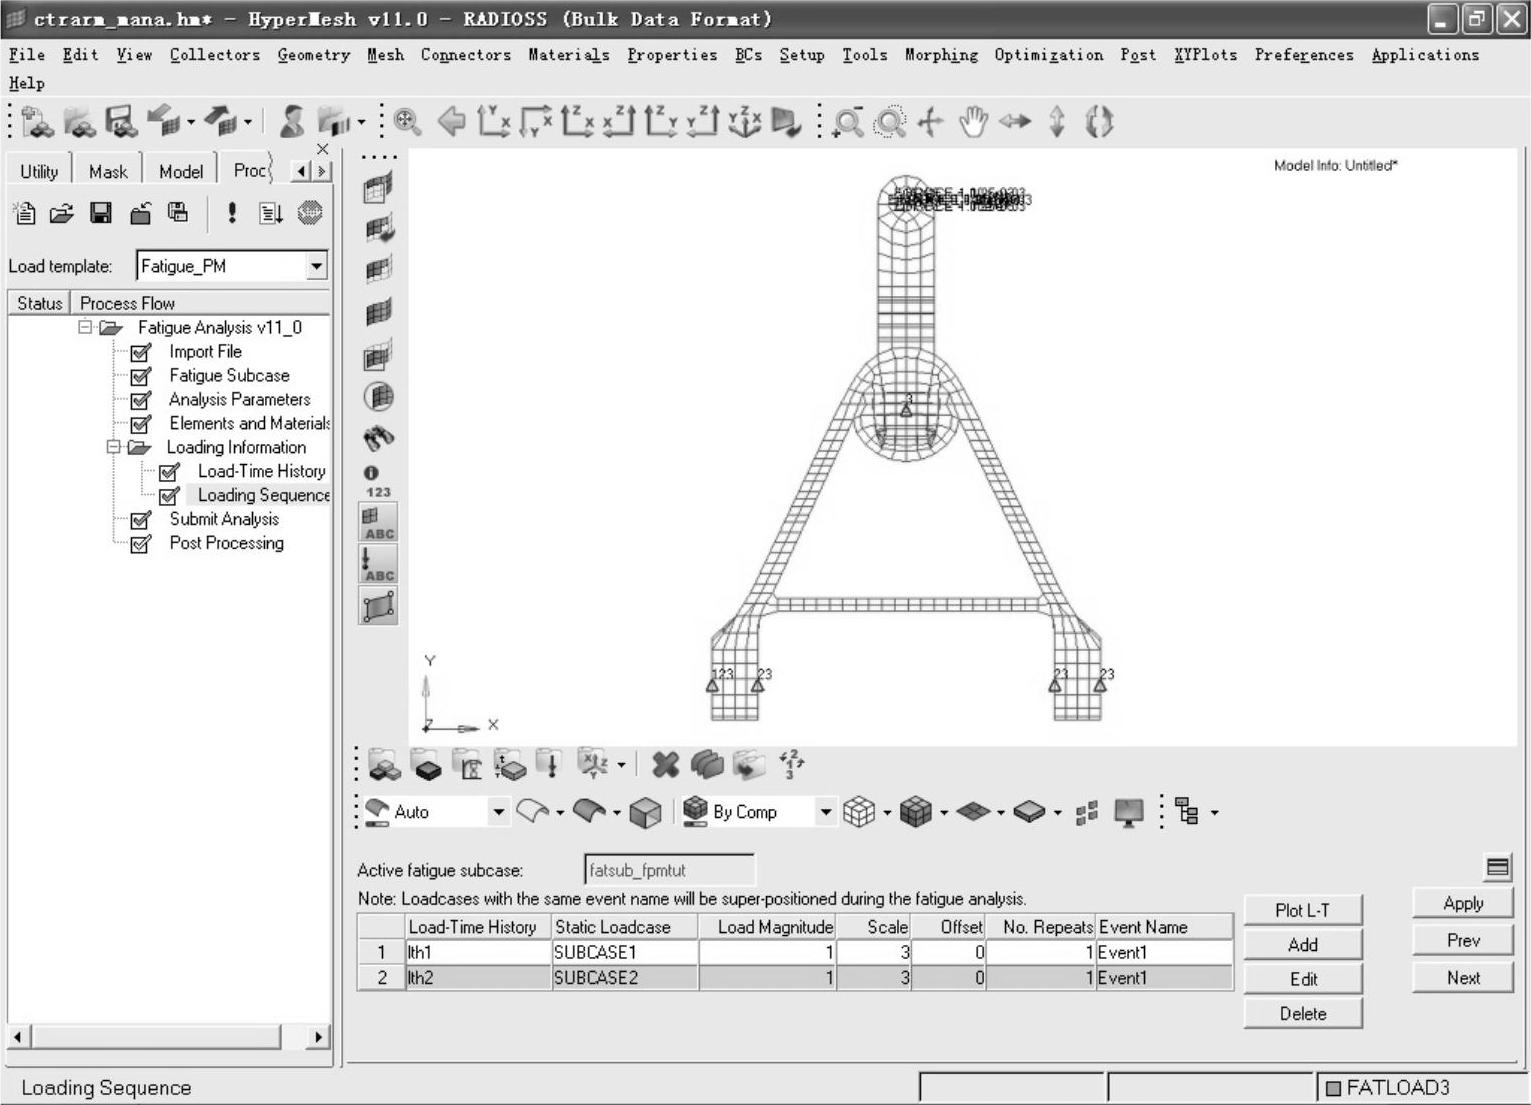The height and width of the screenshot is (1105, 1531).
Task: Click the pan hand view tool
Action: pos(972,122)
